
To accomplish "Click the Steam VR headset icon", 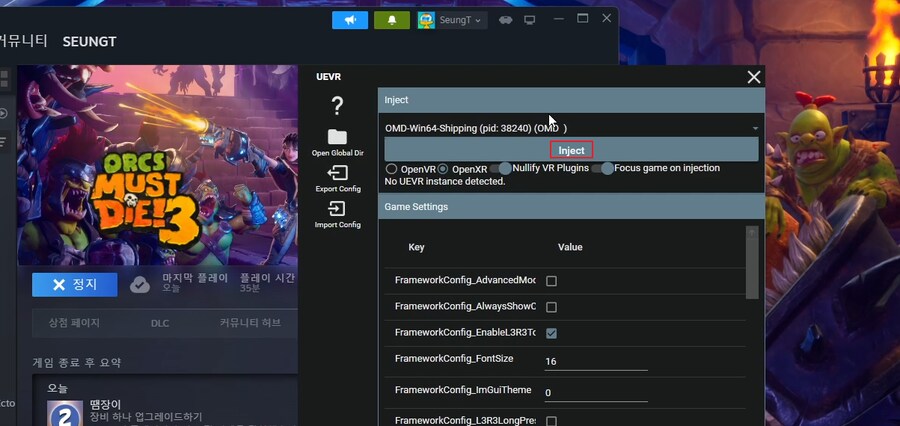I will point(505,20).
